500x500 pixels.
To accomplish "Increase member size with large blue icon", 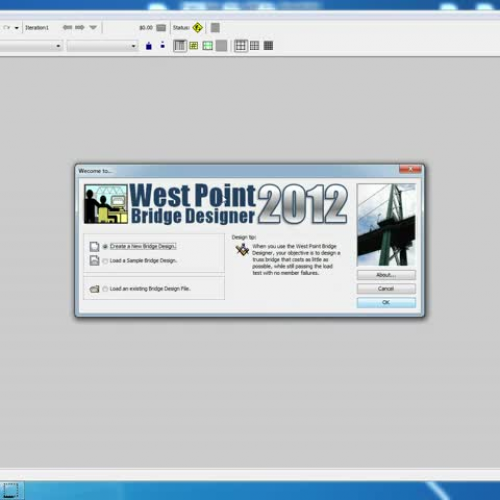I will [149, 46].
